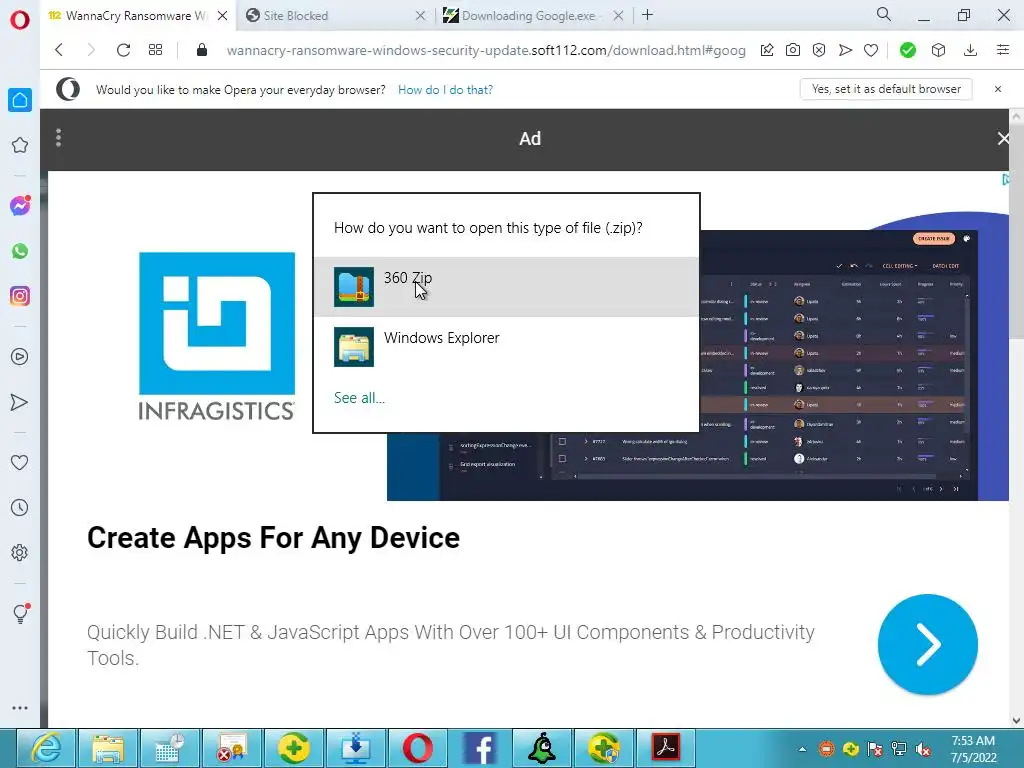Viewport: 1024px width, 768px height.
Task: Click the address bar URL
Action: click(x=486, y=50)
